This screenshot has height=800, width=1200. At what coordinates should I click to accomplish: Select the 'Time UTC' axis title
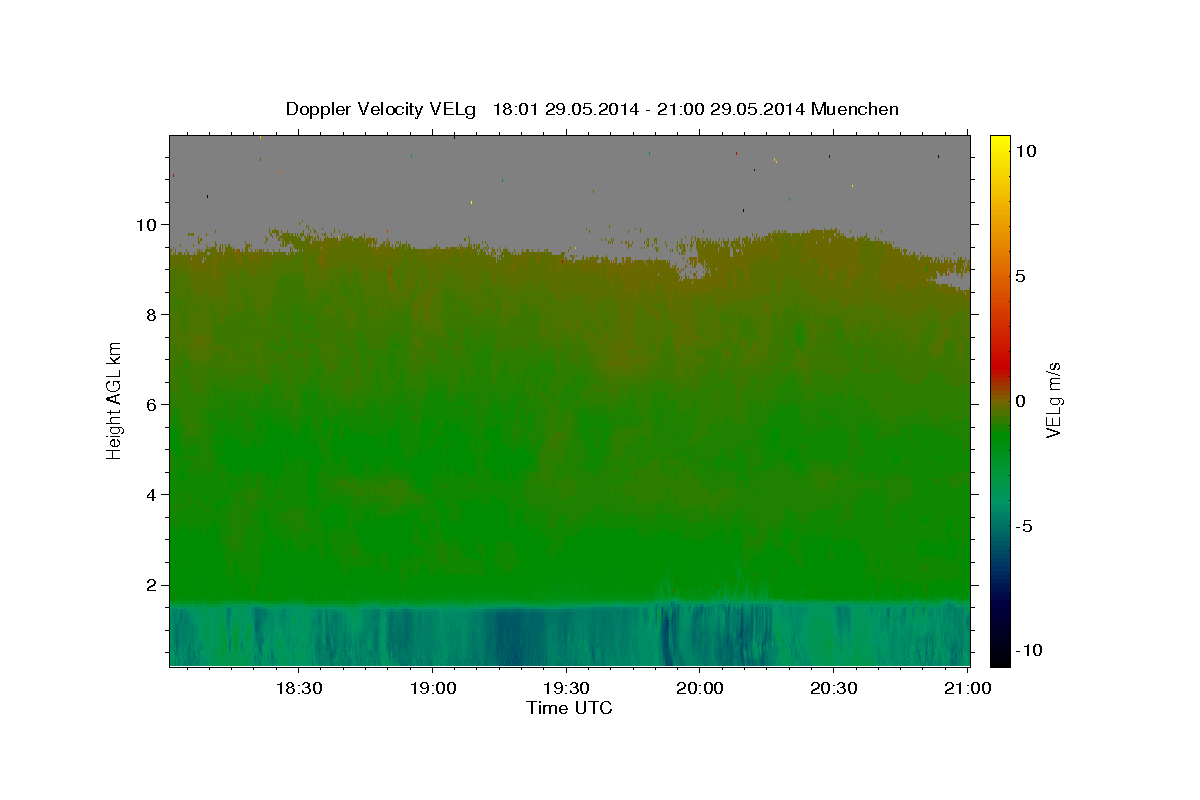point(569,708)
